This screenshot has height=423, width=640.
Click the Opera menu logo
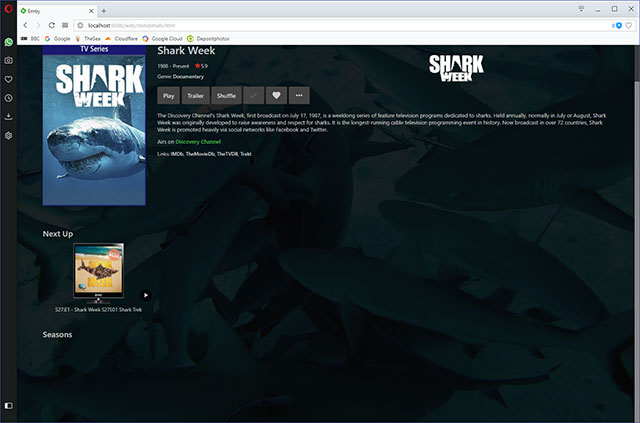point(9,9)
